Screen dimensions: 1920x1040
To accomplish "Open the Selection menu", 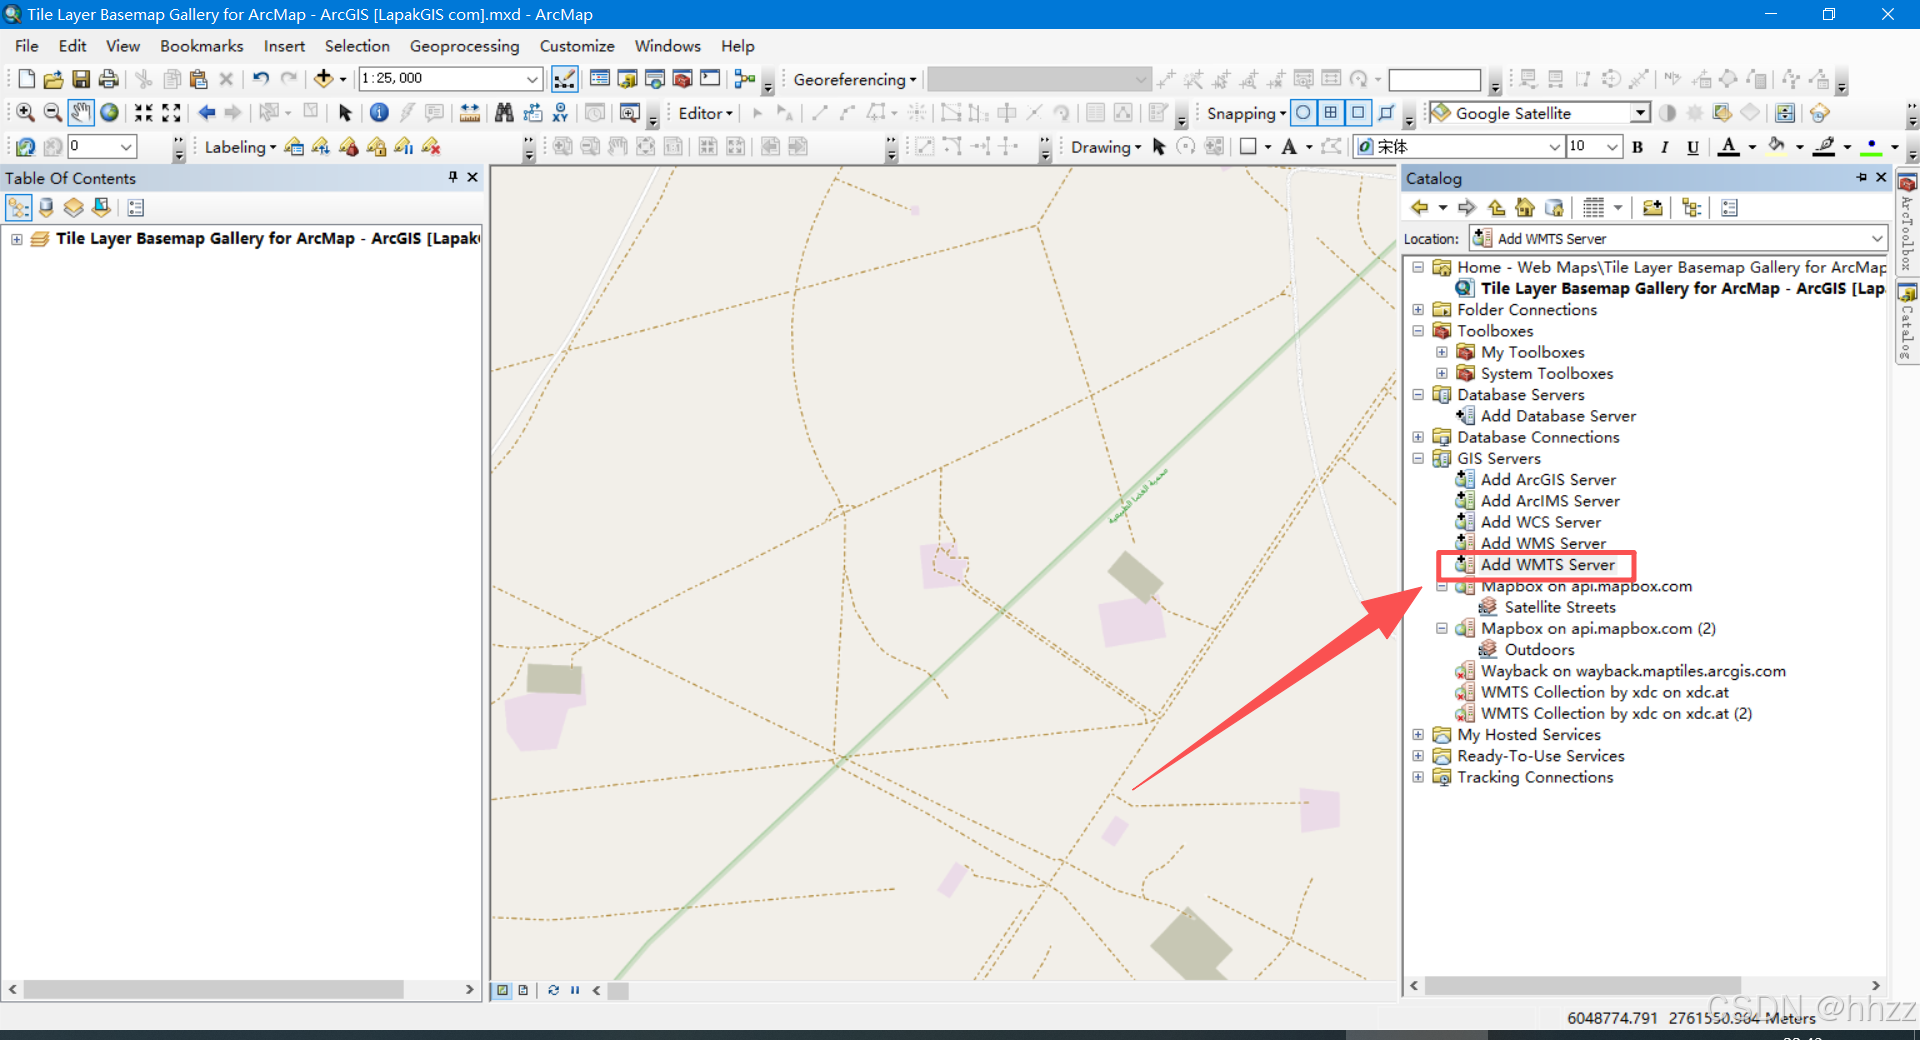I will point(357,46).
